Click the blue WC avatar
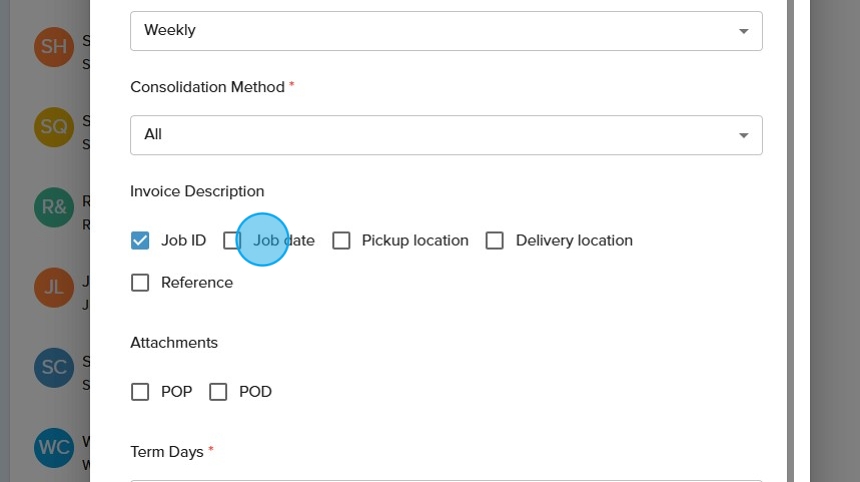860x482 pixels. pyautogui.click(x=52, y=447)
